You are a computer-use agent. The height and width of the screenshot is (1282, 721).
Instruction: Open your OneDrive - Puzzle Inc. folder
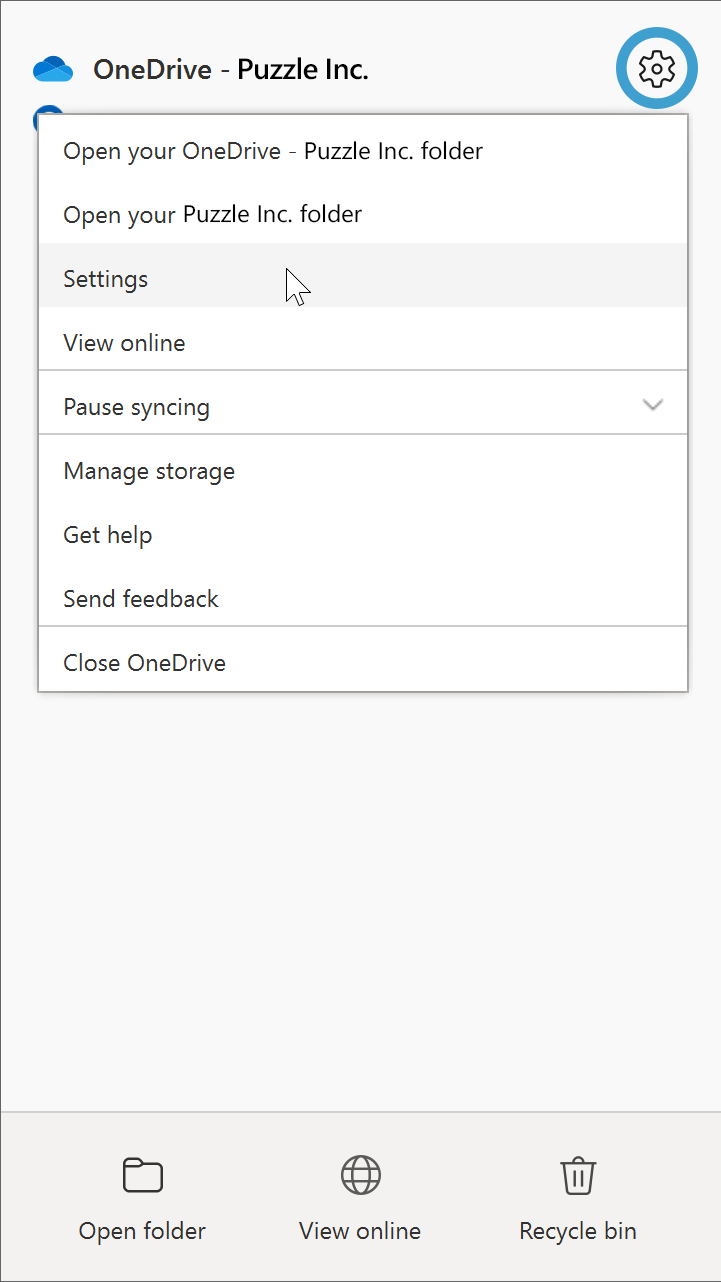272,151
